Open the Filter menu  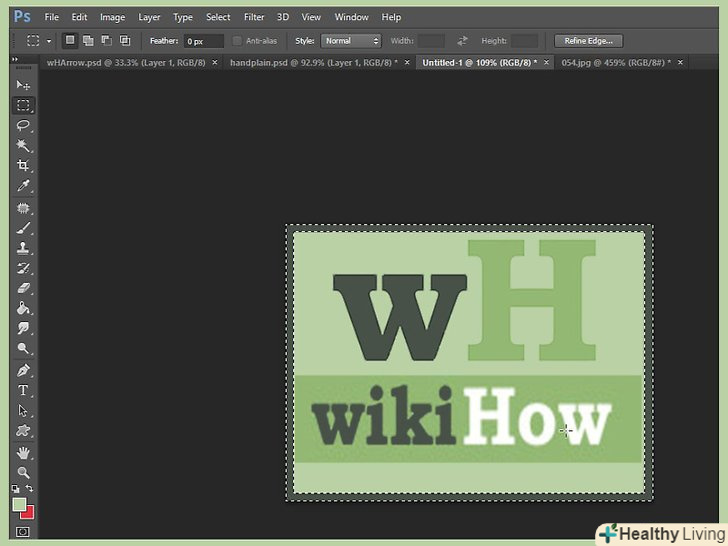(x=254, y=17)
